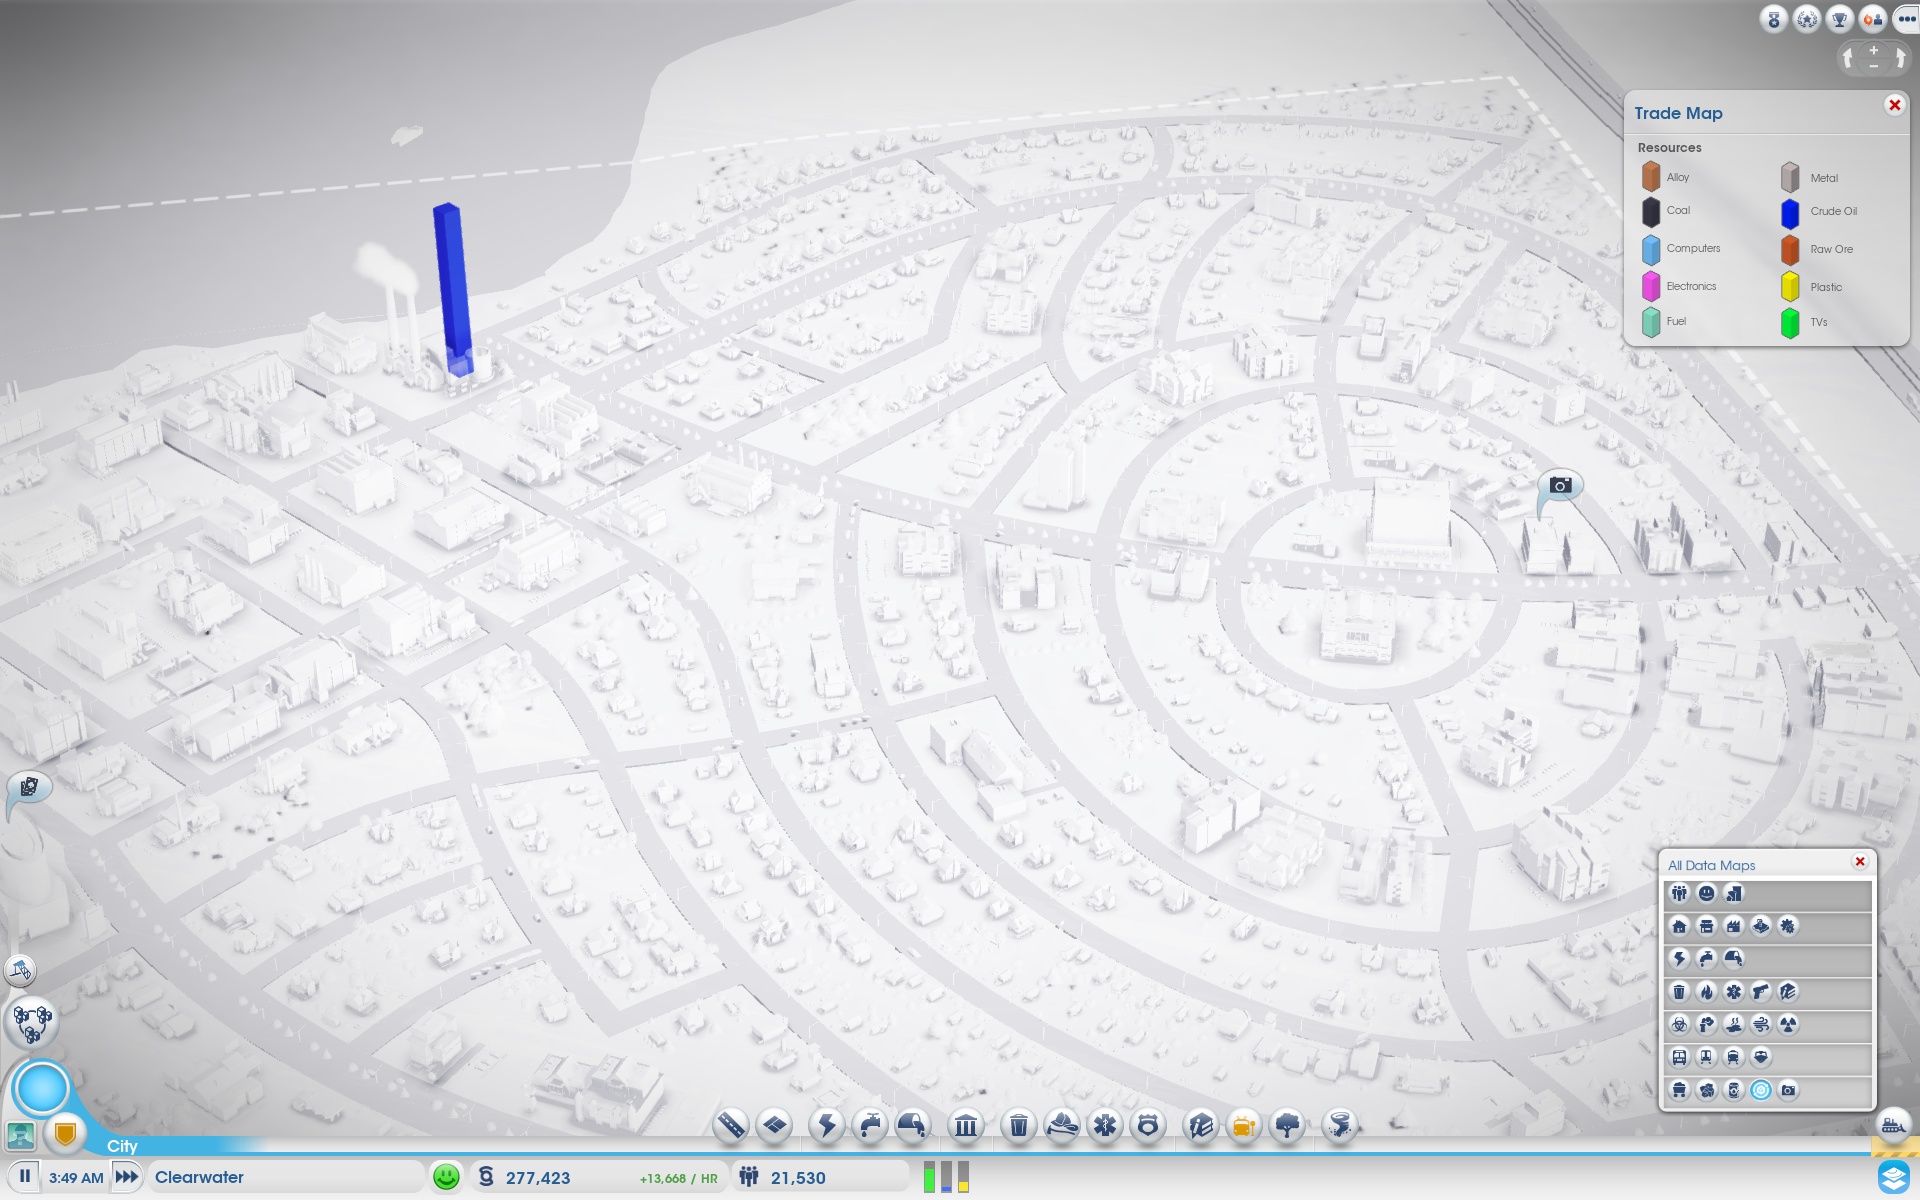Select the Crude Oil blue swatch

click(x=1790, y=213)
